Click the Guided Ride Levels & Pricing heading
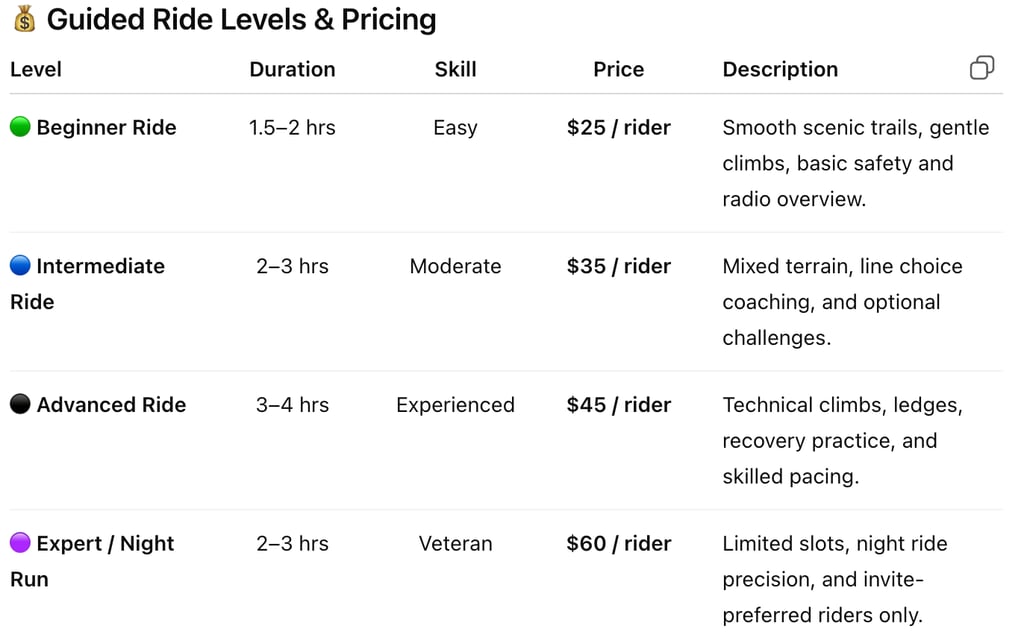The width and height of the screenshot is (1024, 640). [x=242, y=19]
